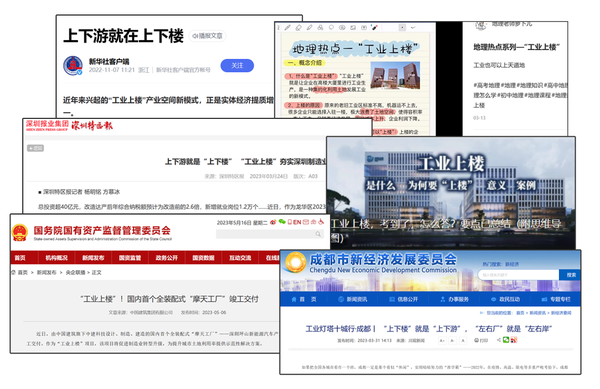
Task: Click the gray 返回 back button in Shenzhen paper
Action: (x=35, y=148)
